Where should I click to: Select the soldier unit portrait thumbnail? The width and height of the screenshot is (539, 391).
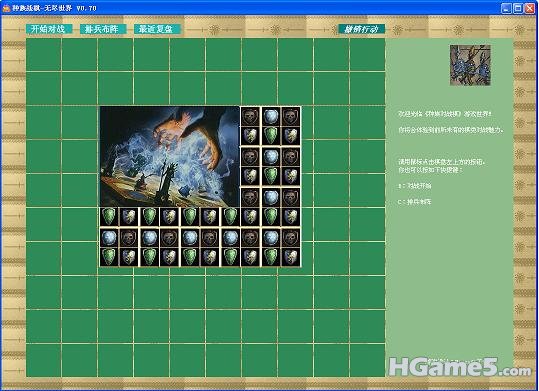click(470, 65)
